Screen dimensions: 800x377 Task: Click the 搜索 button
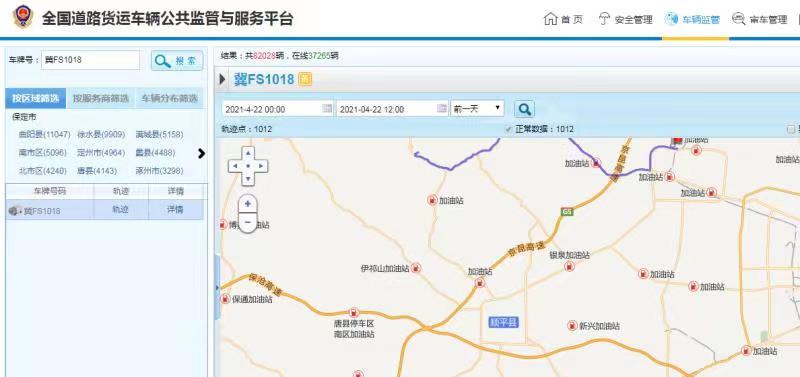click(x=177, y=61)
